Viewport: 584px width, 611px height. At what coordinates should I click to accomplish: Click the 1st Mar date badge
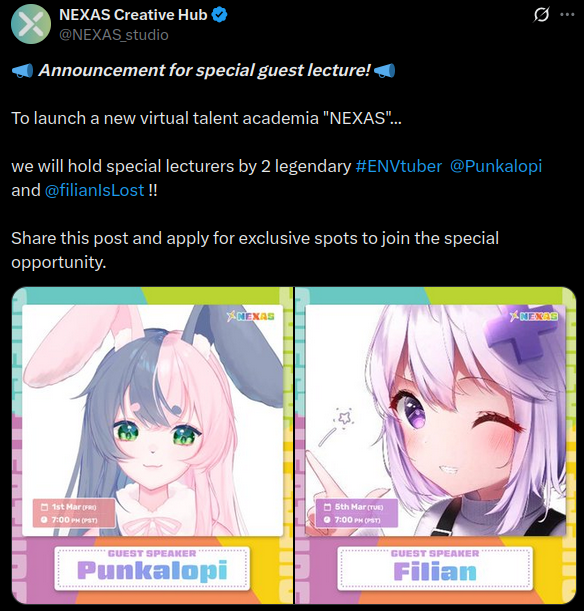(x=74, y=513)
